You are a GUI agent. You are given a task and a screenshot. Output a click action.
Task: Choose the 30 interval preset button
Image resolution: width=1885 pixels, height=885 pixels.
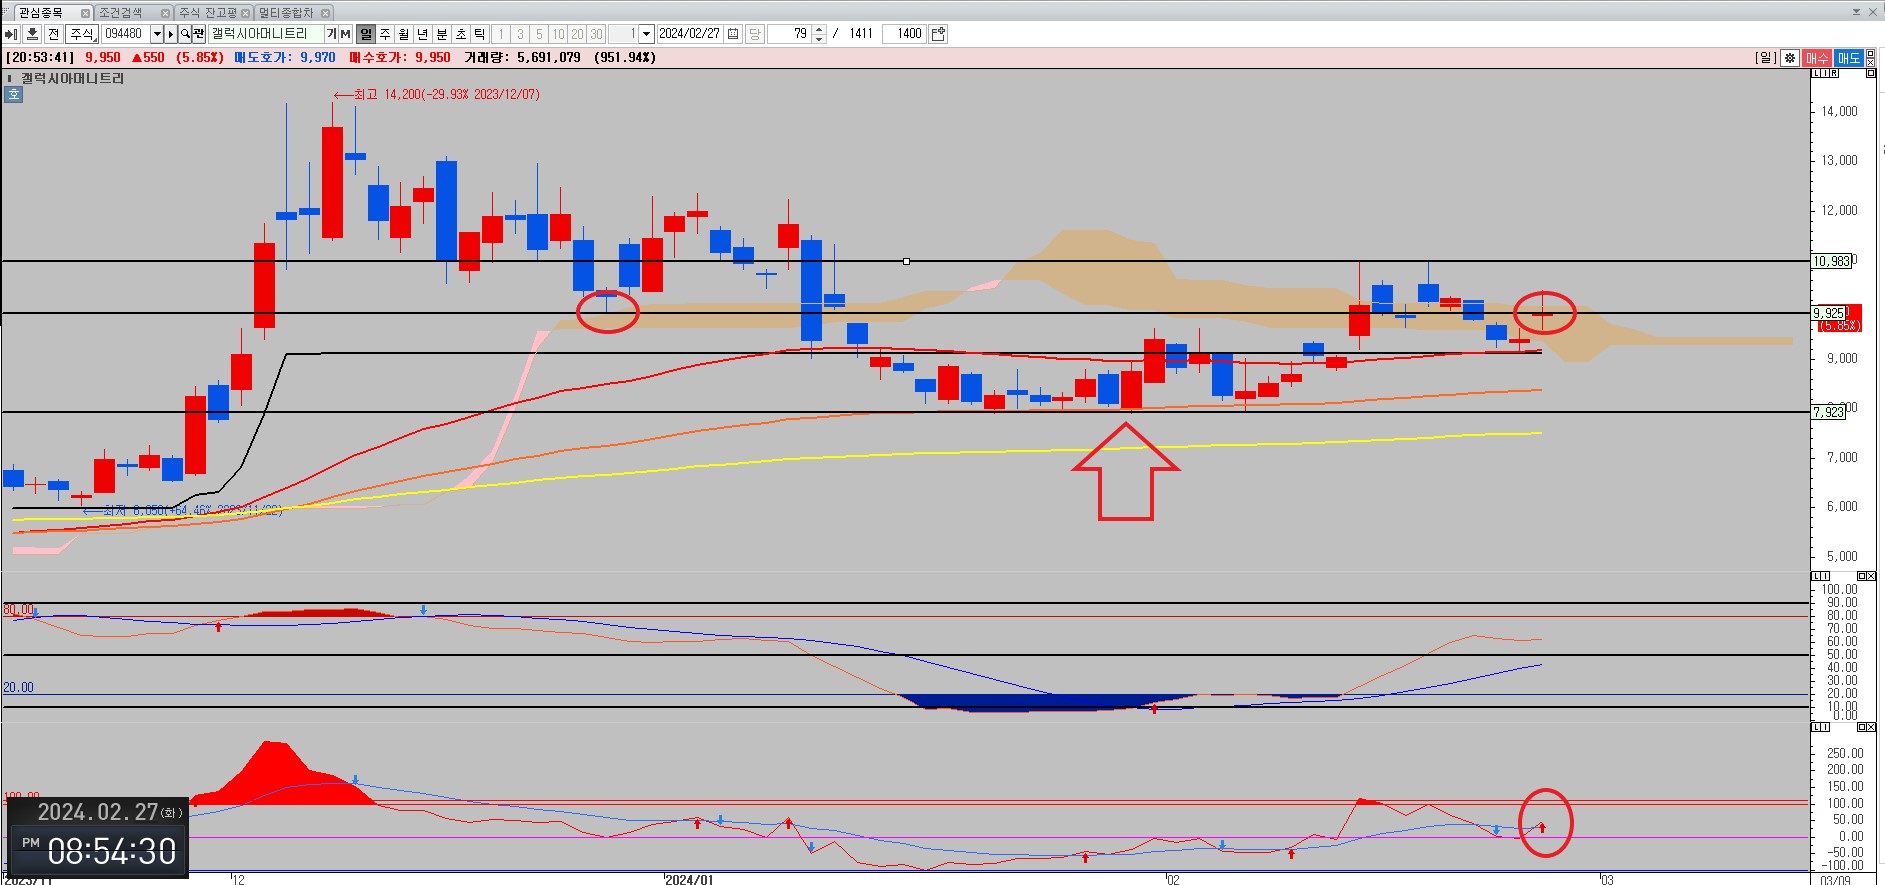pyautogui.click(x=596, y=34)
